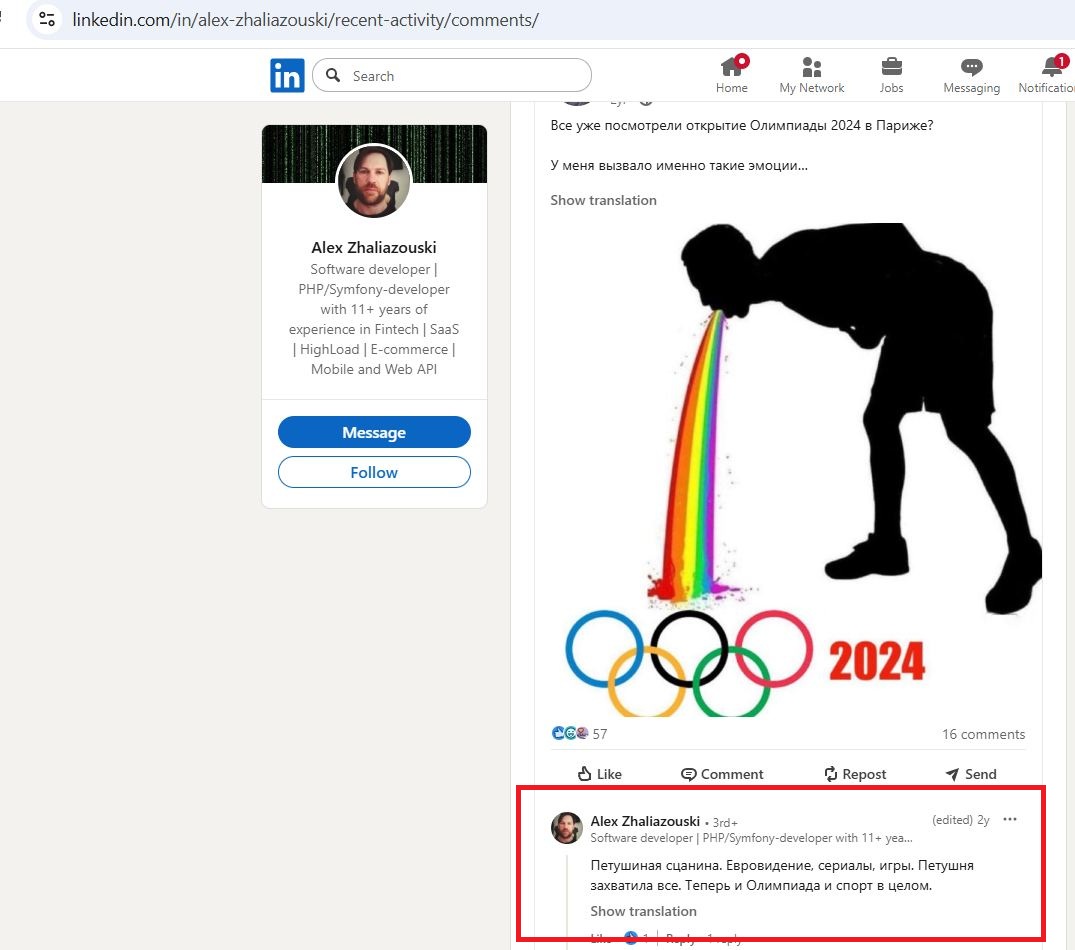
Task: Open the Alex Zhaliazouski name in the comment
Action: (x=645, y=820)
